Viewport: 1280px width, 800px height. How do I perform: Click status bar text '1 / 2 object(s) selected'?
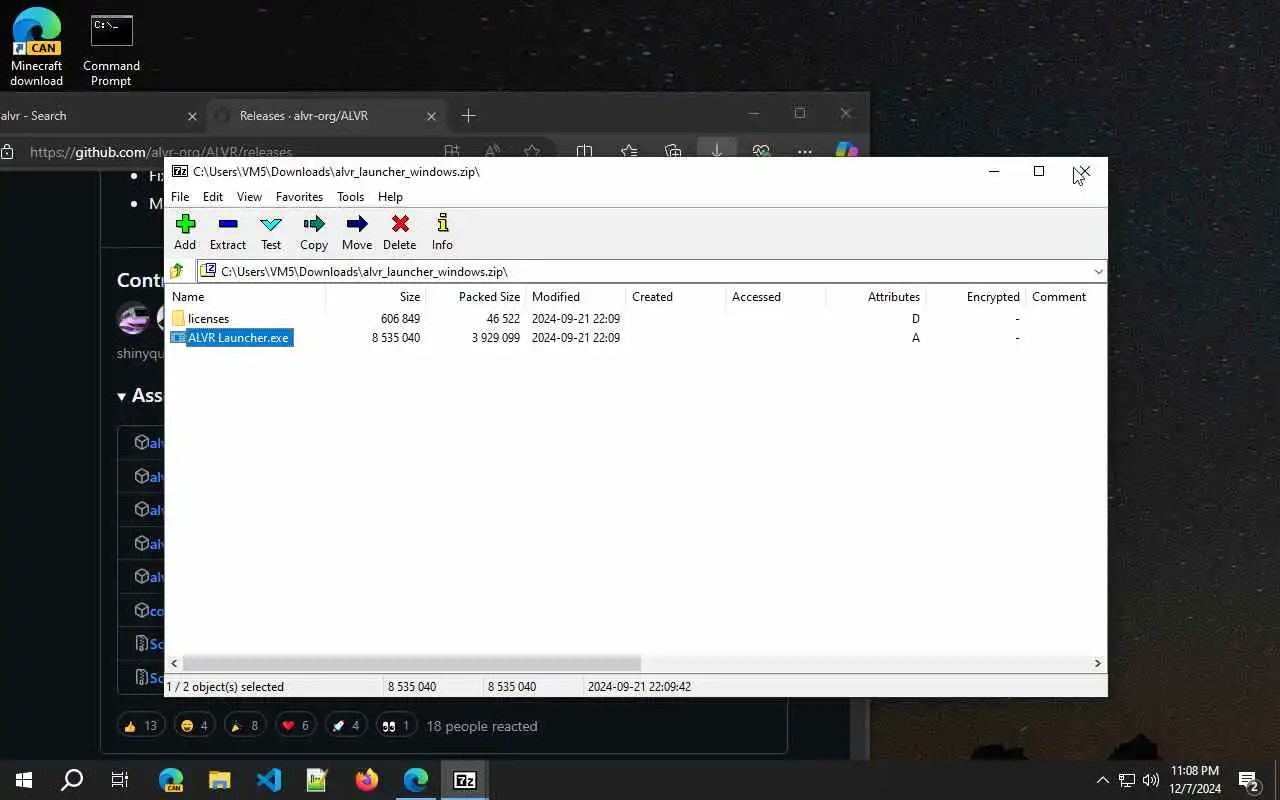pos(225,687)
